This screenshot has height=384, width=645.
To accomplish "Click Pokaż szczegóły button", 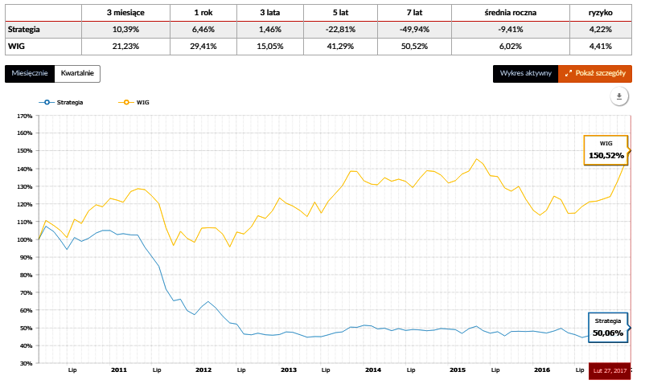I will [x=595, y=74].
